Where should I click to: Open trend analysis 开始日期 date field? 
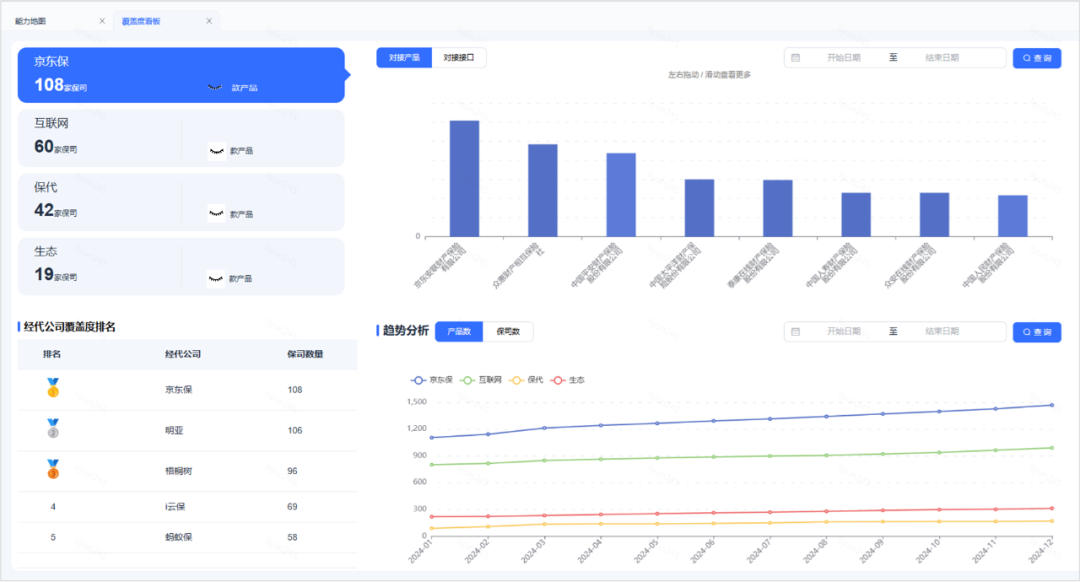pyautogui.click(x=844, y=331)
